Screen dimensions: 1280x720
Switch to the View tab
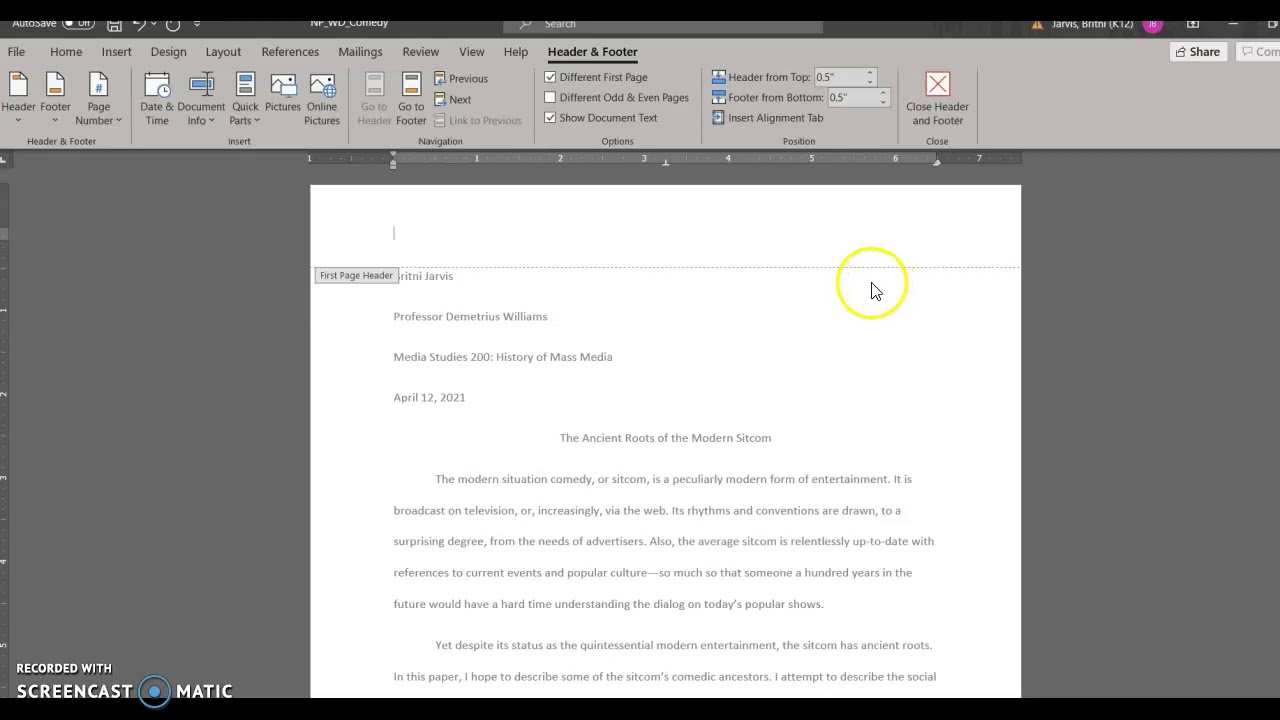coord(472,52)
